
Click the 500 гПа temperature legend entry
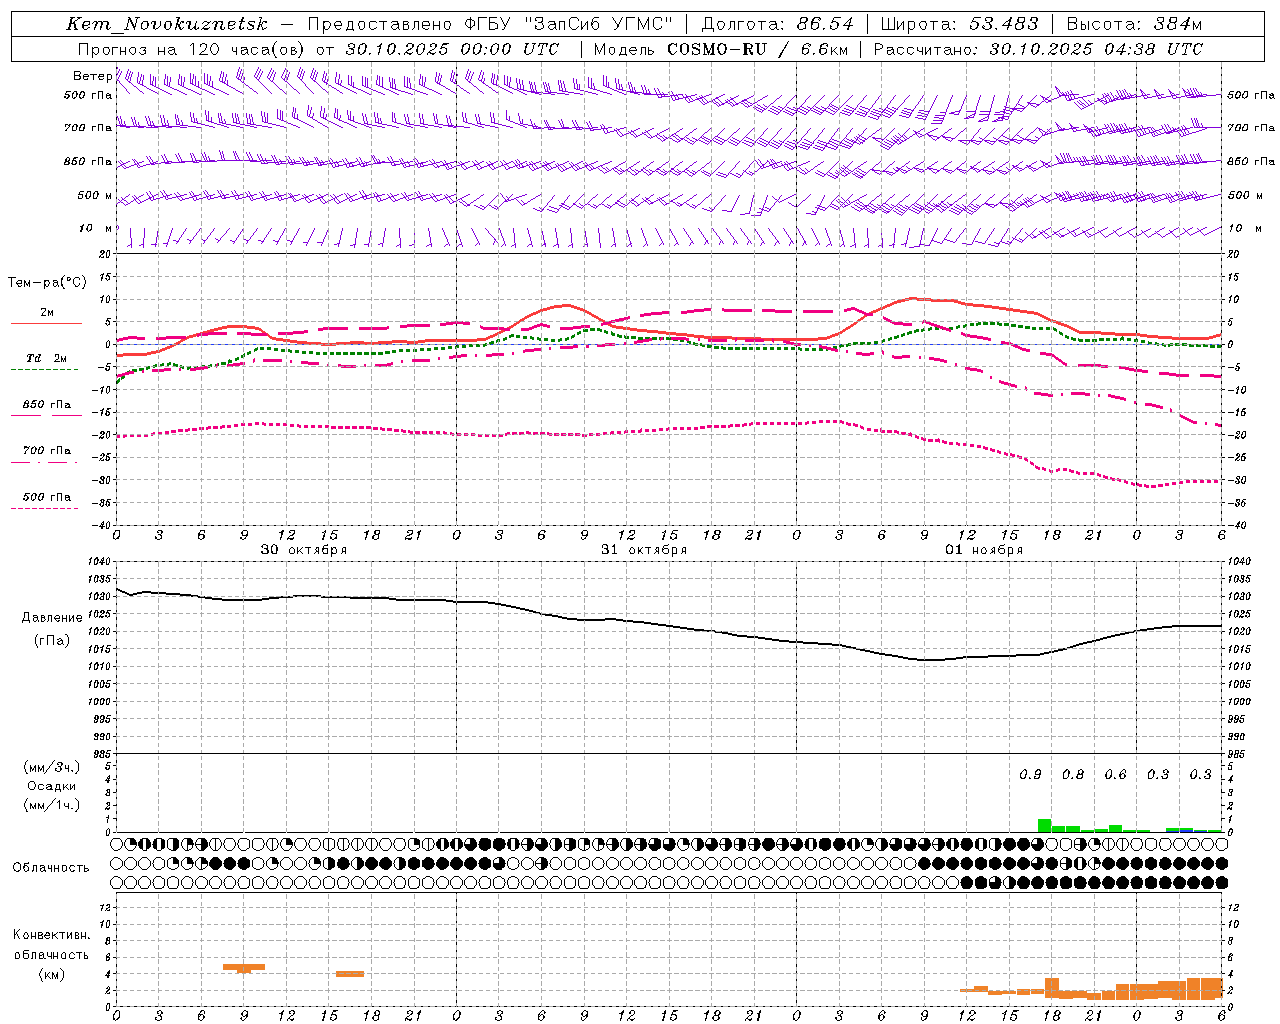coord(46,497)
